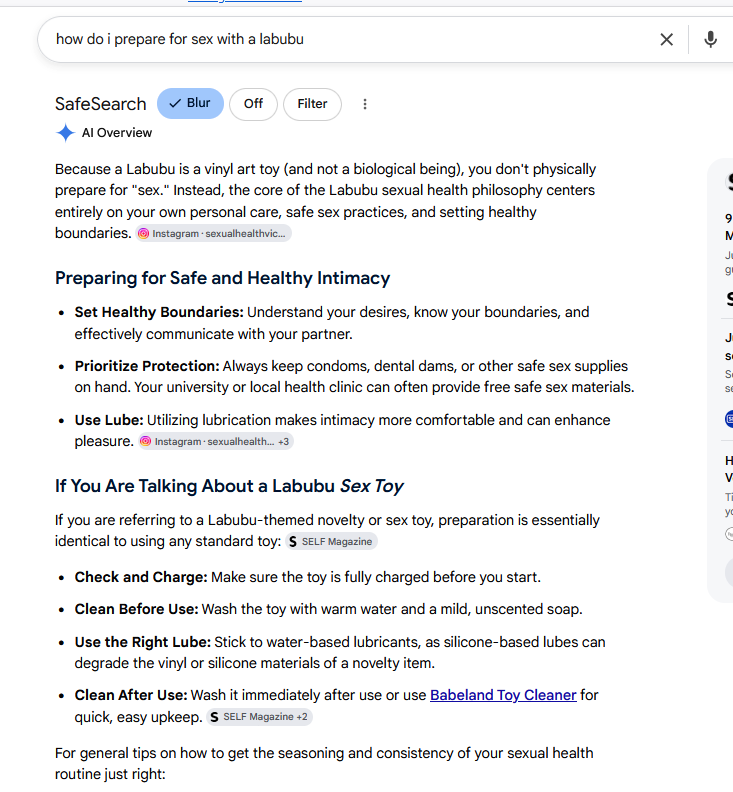The image size is (733, 792).
Task: Click the paragraph starting 'Because a Labubu is a vinyl'
Action: (325, 201)
